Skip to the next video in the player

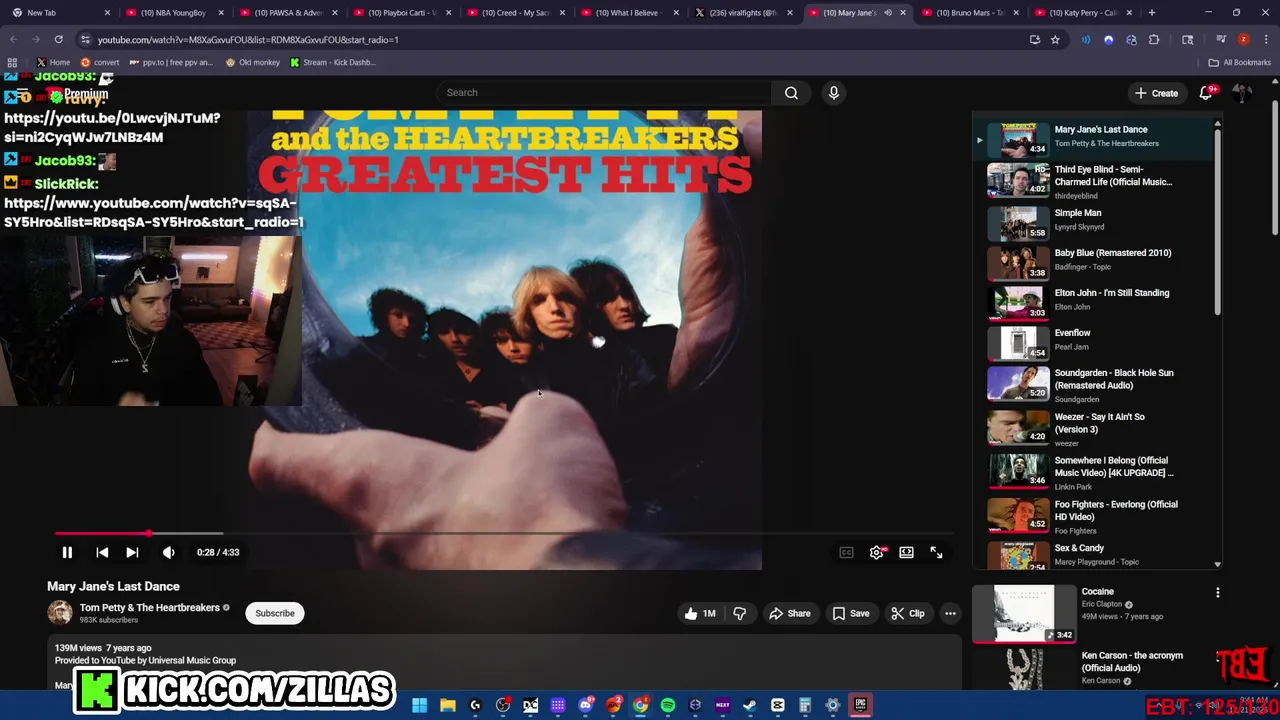(132, 552)
